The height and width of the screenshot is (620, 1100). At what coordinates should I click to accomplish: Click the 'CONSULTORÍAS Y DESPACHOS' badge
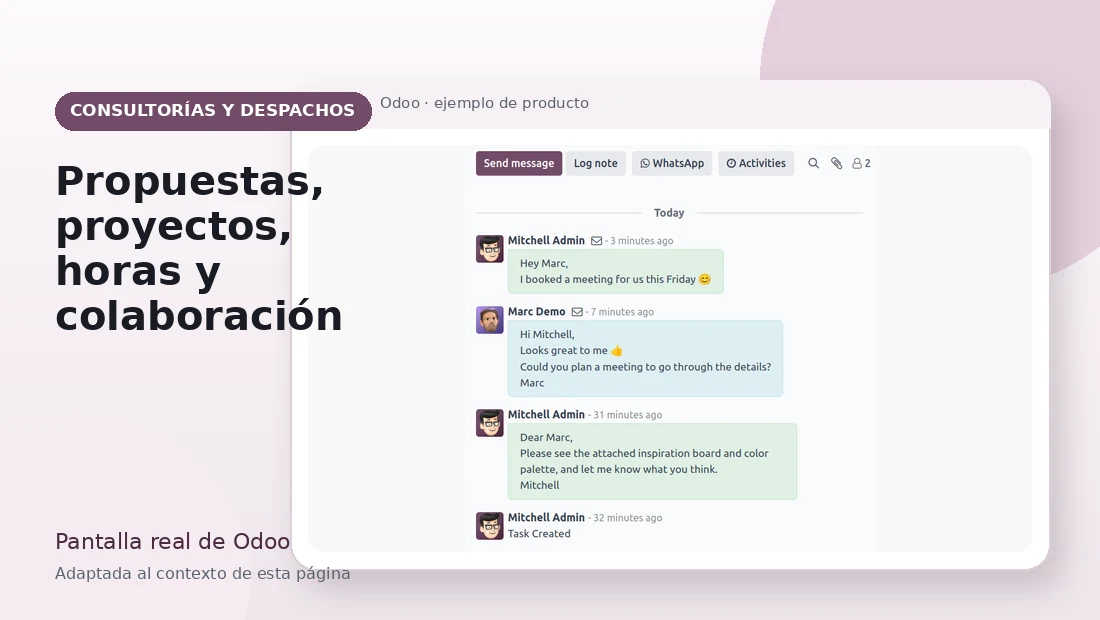[213, 111]
